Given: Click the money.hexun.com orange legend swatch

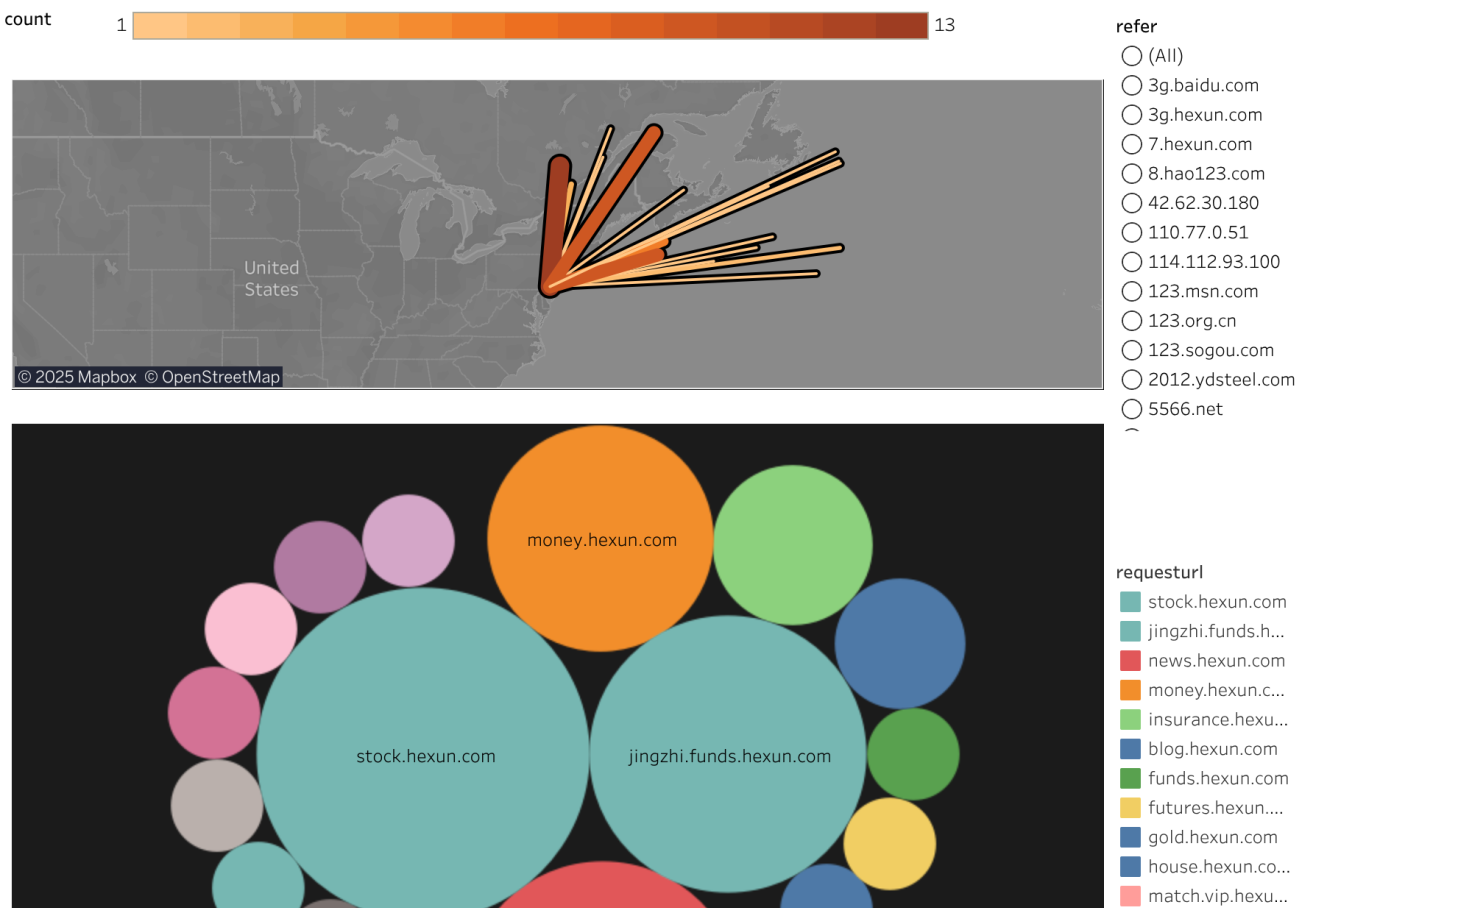Looking at the screenshot, I should click(x=1131, y=690).
